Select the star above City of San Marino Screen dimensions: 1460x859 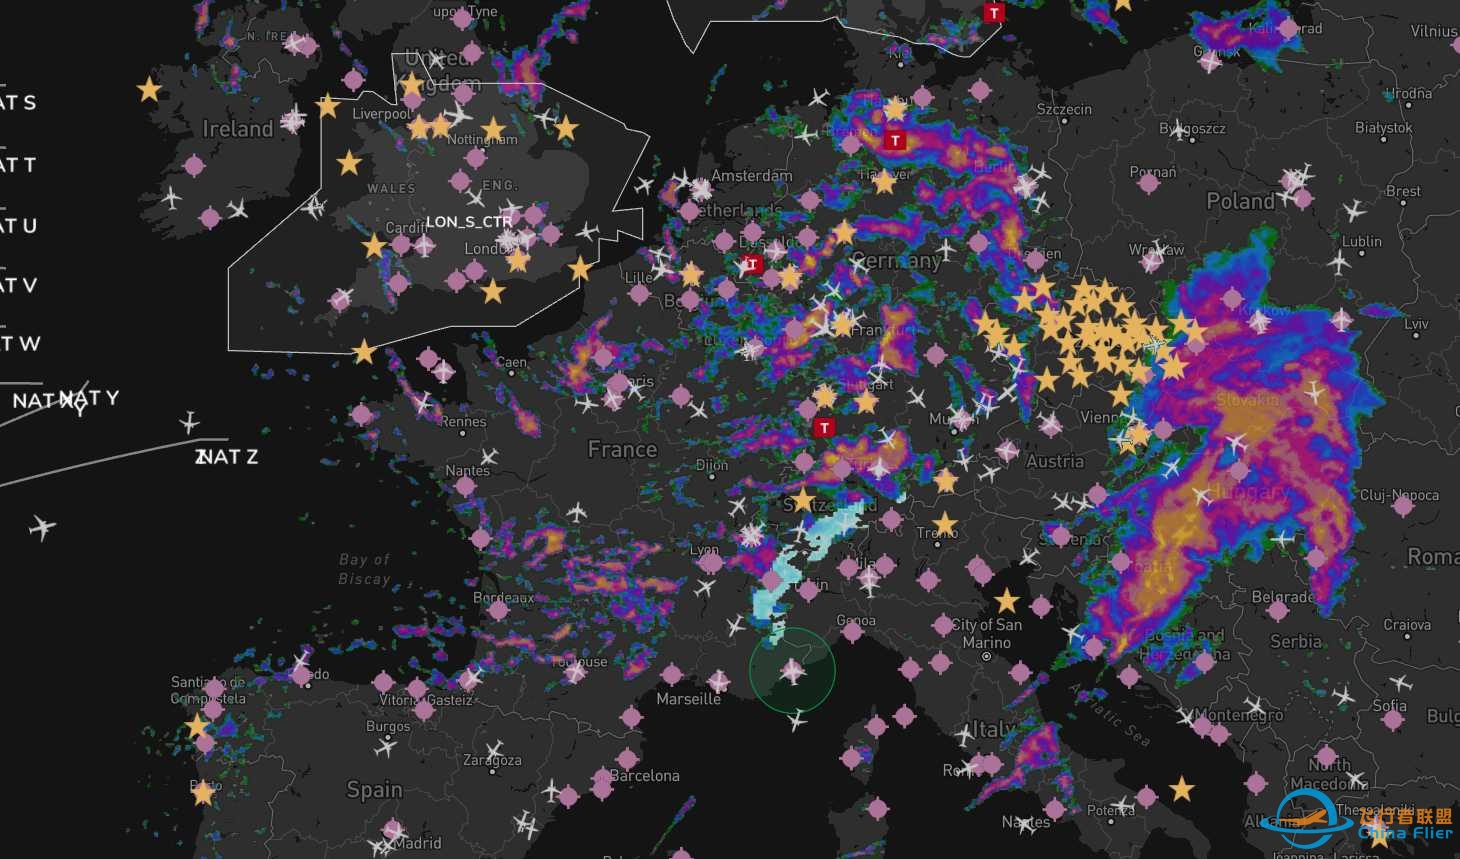(1007, 601)
